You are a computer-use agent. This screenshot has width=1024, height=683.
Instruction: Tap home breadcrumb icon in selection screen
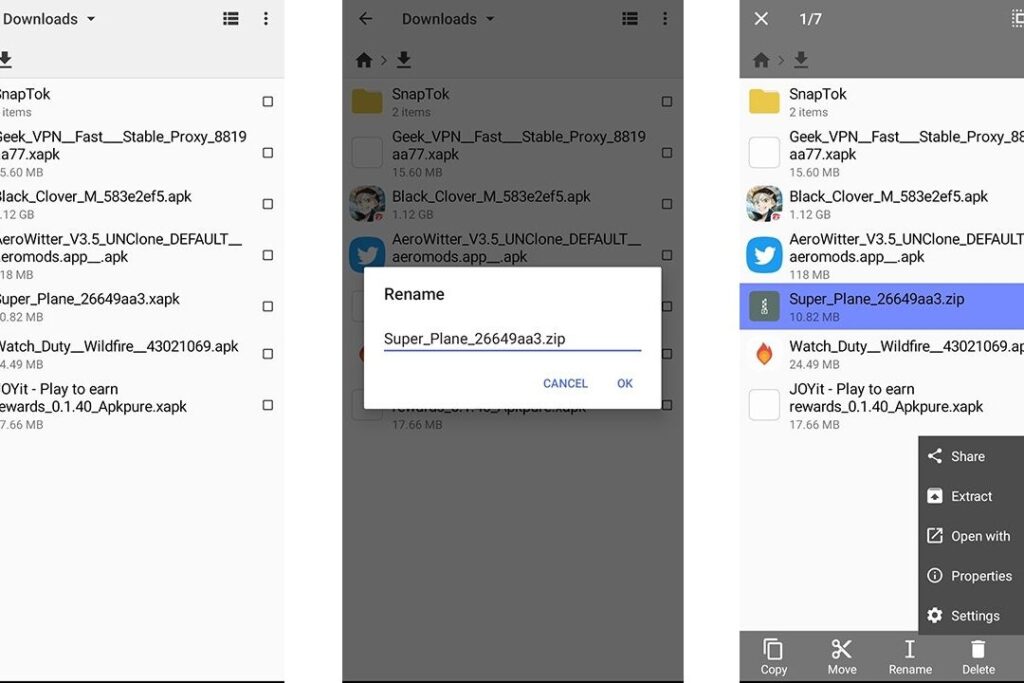[x=761, y=60]
